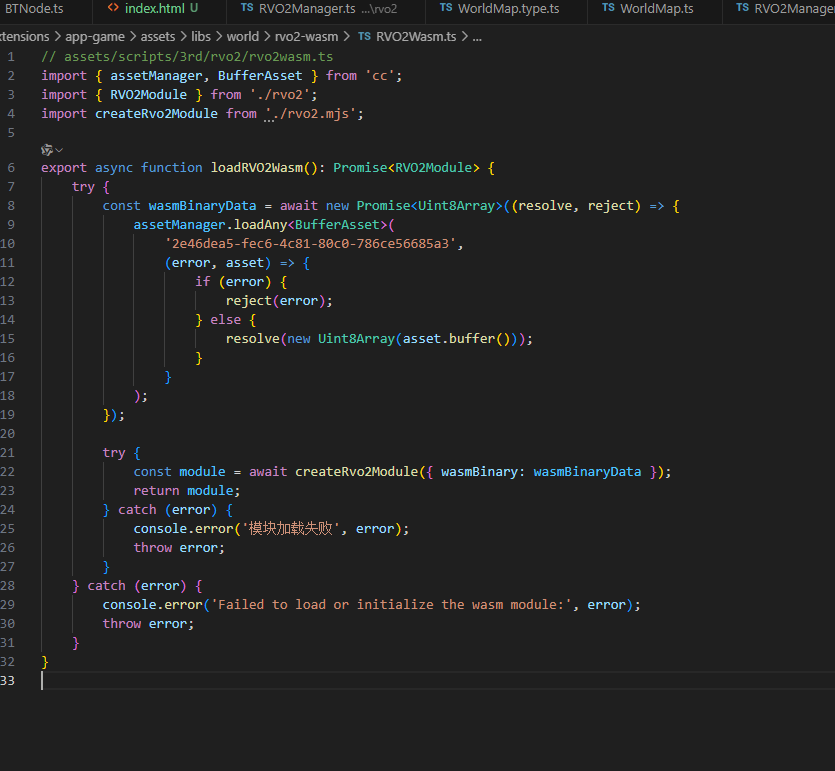The width and height of the screenshot is (835, 771).
Task: Click the './rvo2.mjs' import path
Action: [310, 113]
